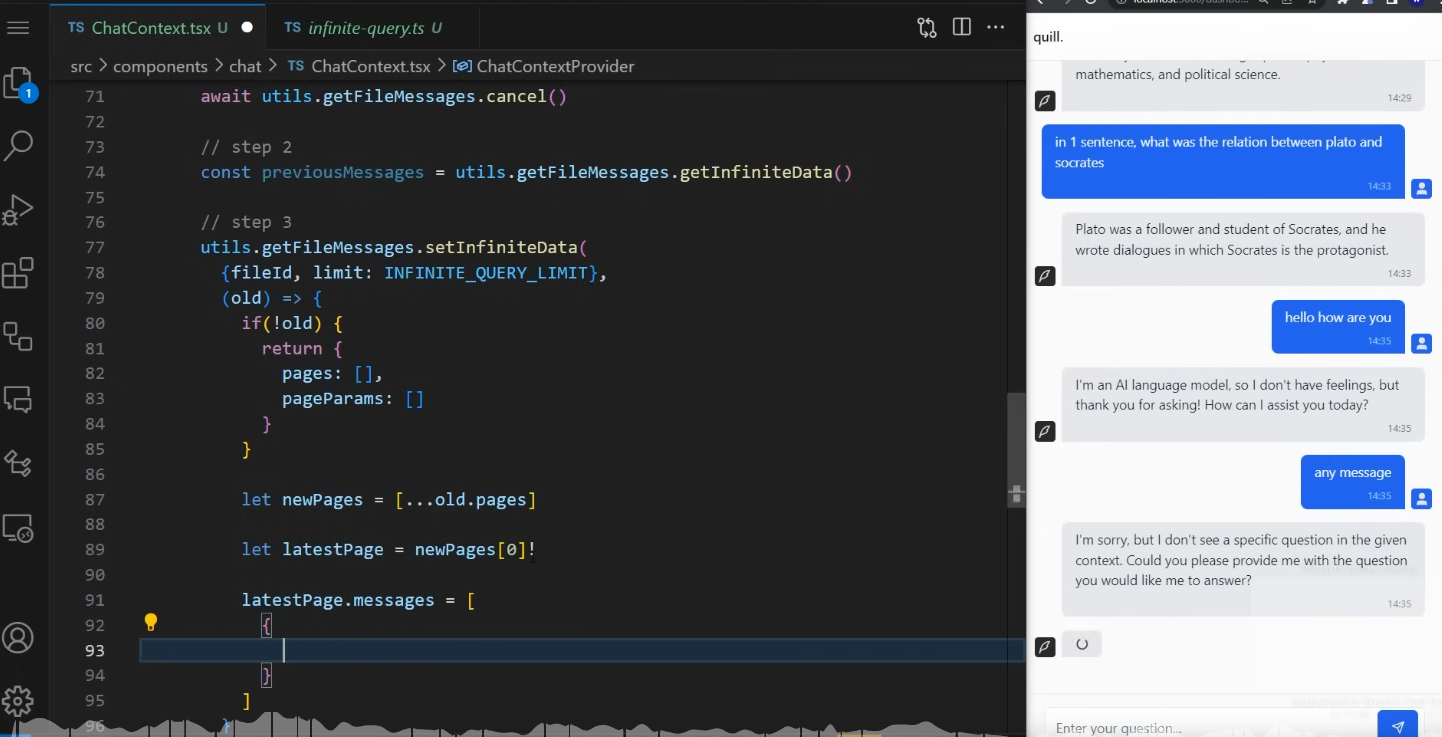
Task: Expand the 'components' breadcrumb segment
Action: (x=160, y=66)
